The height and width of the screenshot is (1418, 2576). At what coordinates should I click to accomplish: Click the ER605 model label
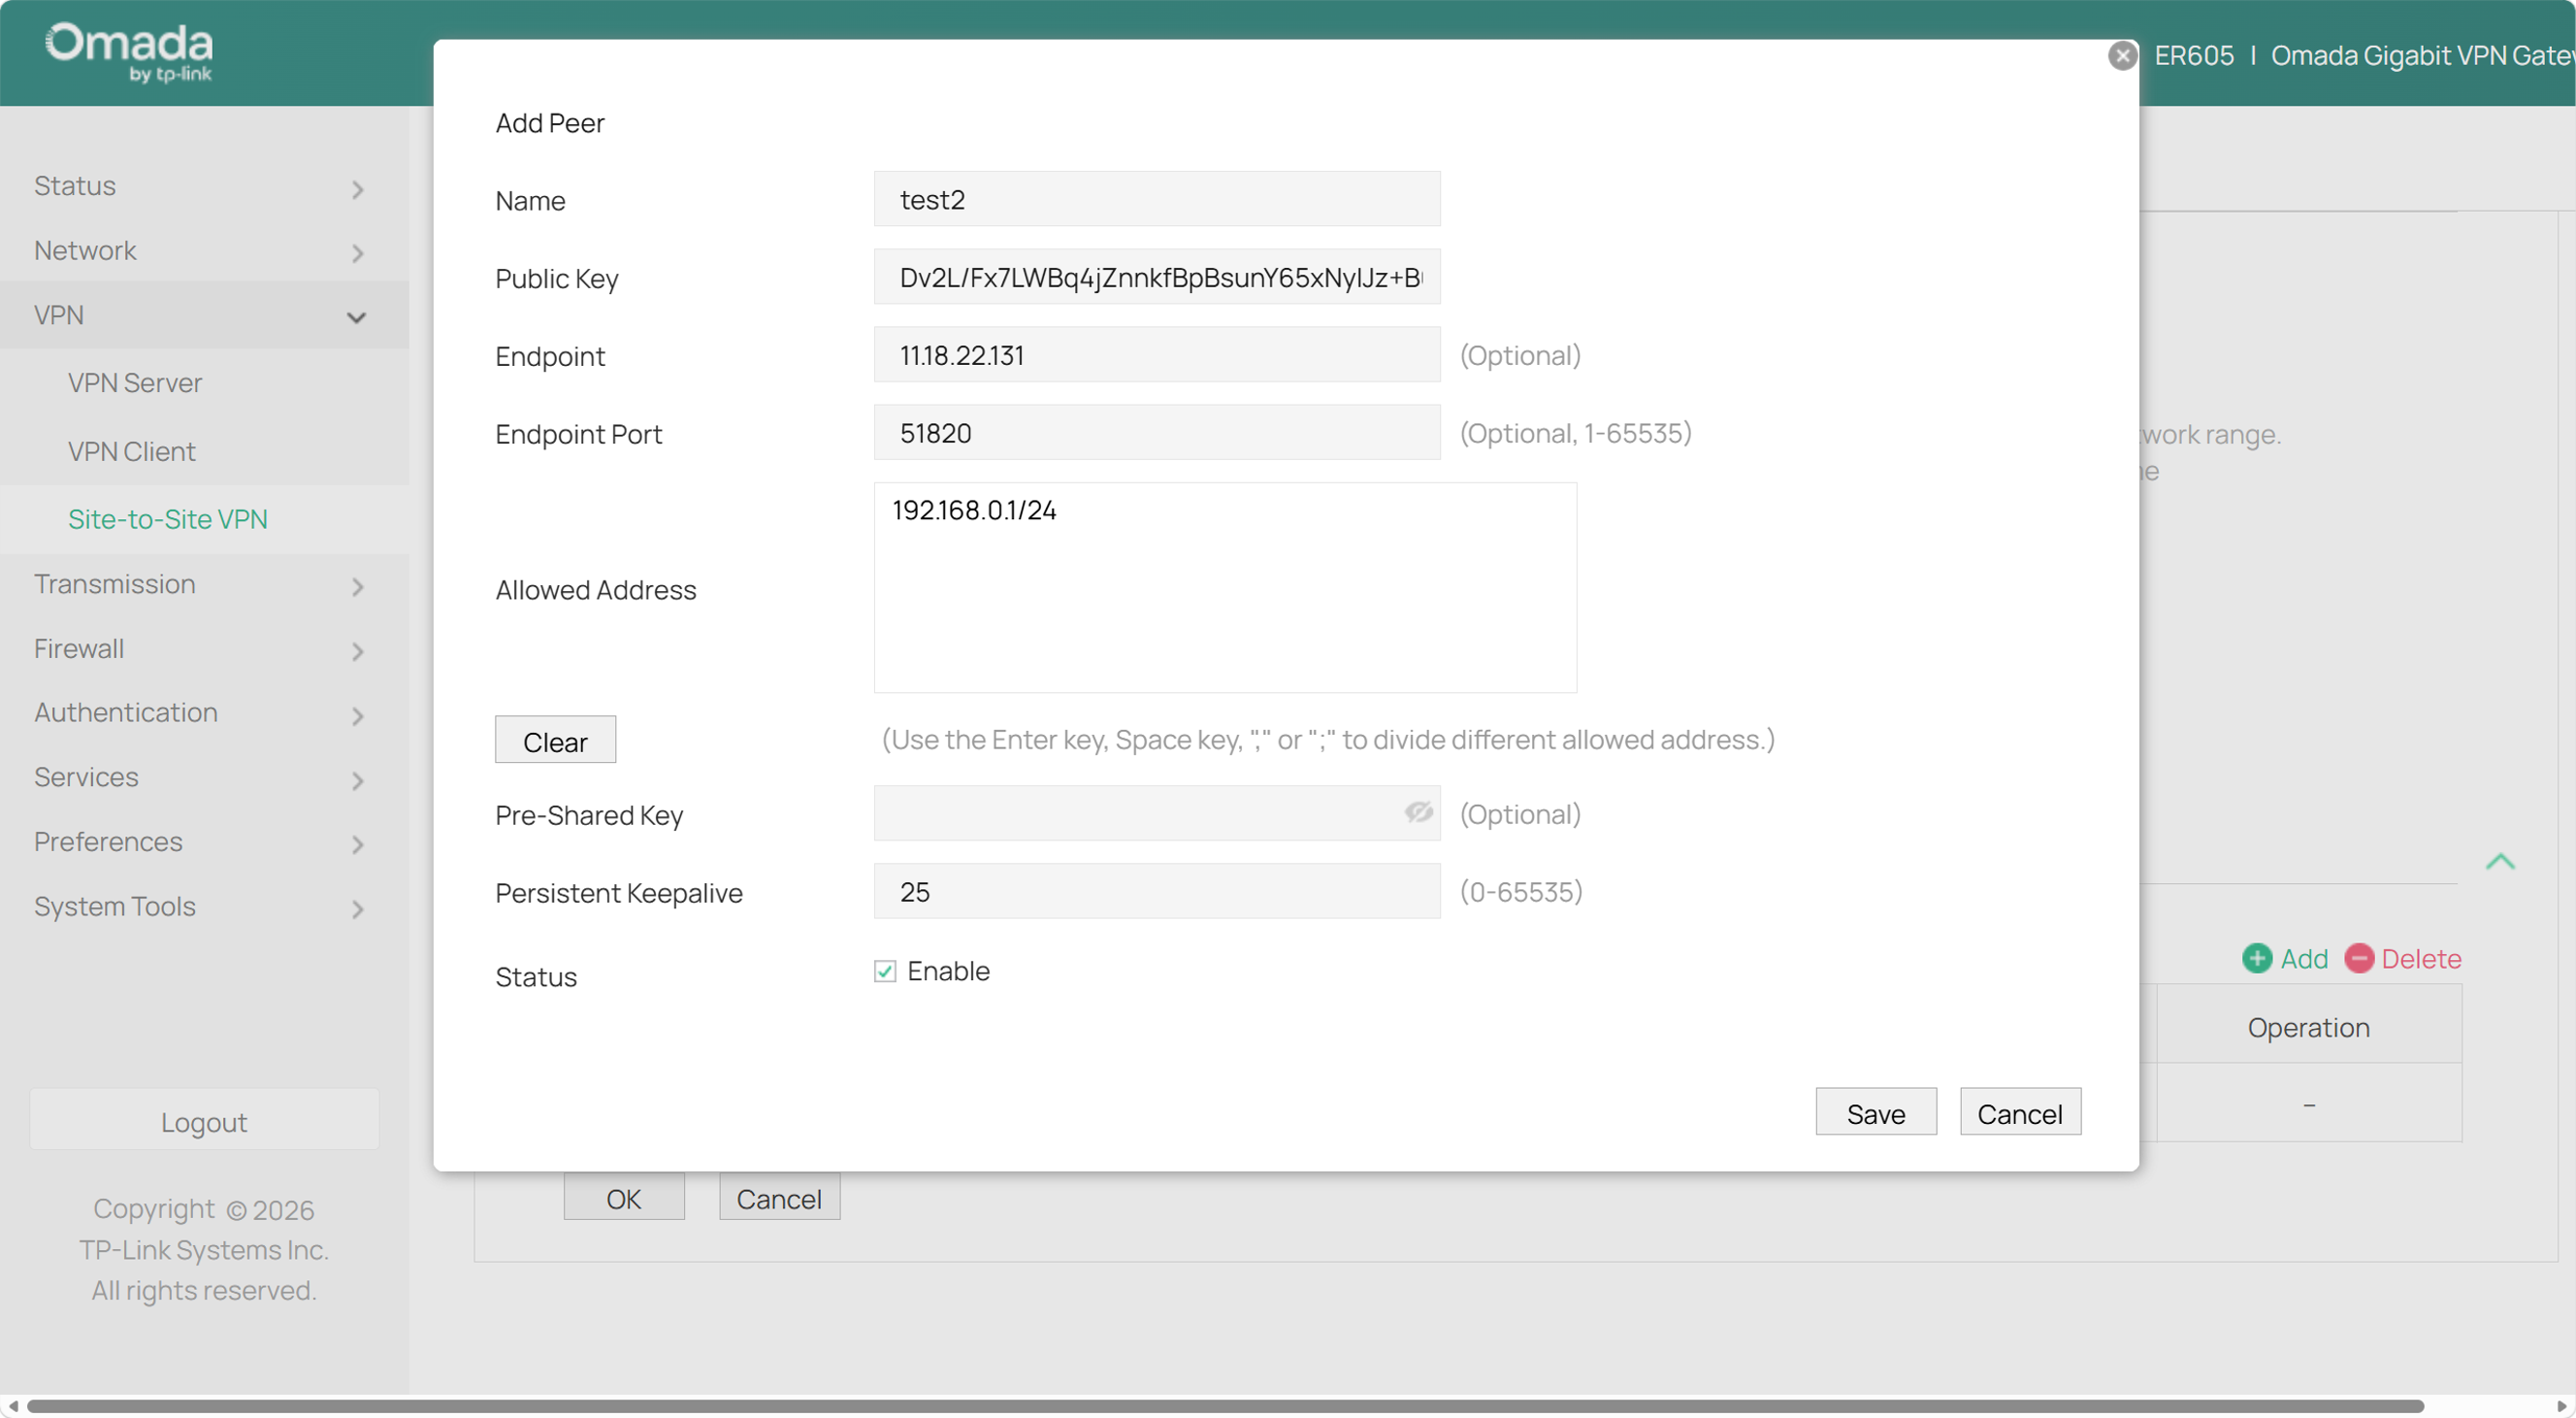(2193, 55)
